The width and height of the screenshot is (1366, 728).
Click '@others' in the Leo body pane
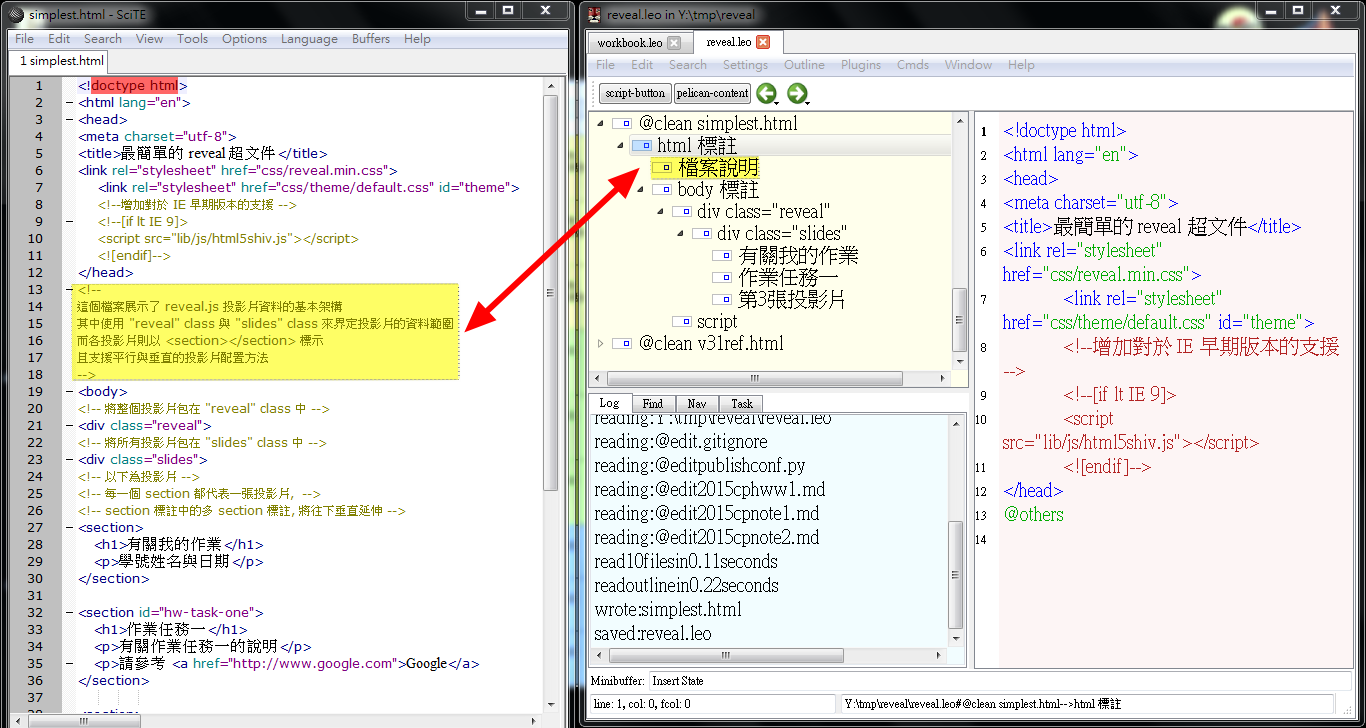click(x=1034, y=514)
